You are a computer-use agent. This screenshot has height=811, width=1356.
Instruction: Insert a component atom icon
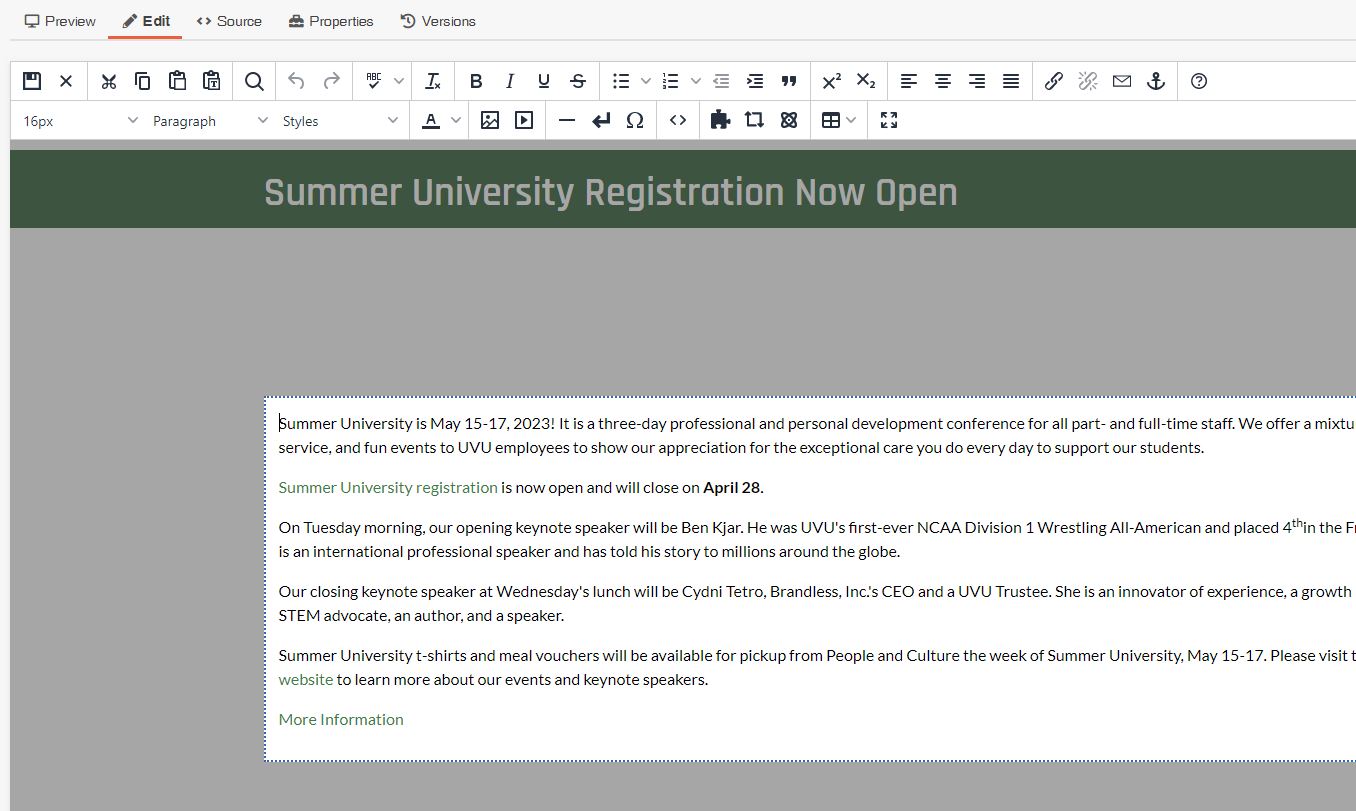pos(789,120)
